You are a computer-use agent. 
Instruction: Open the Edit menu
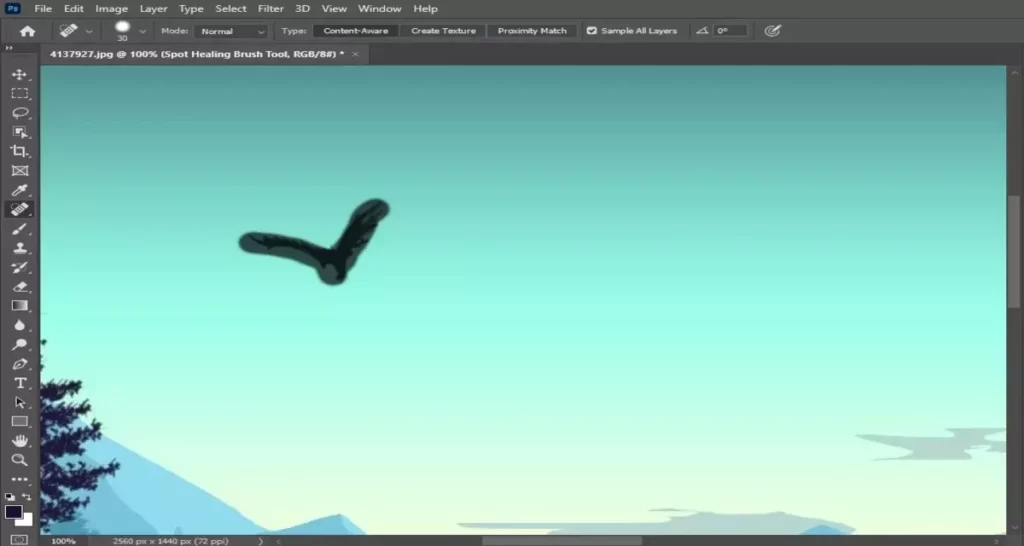(73, 8)
